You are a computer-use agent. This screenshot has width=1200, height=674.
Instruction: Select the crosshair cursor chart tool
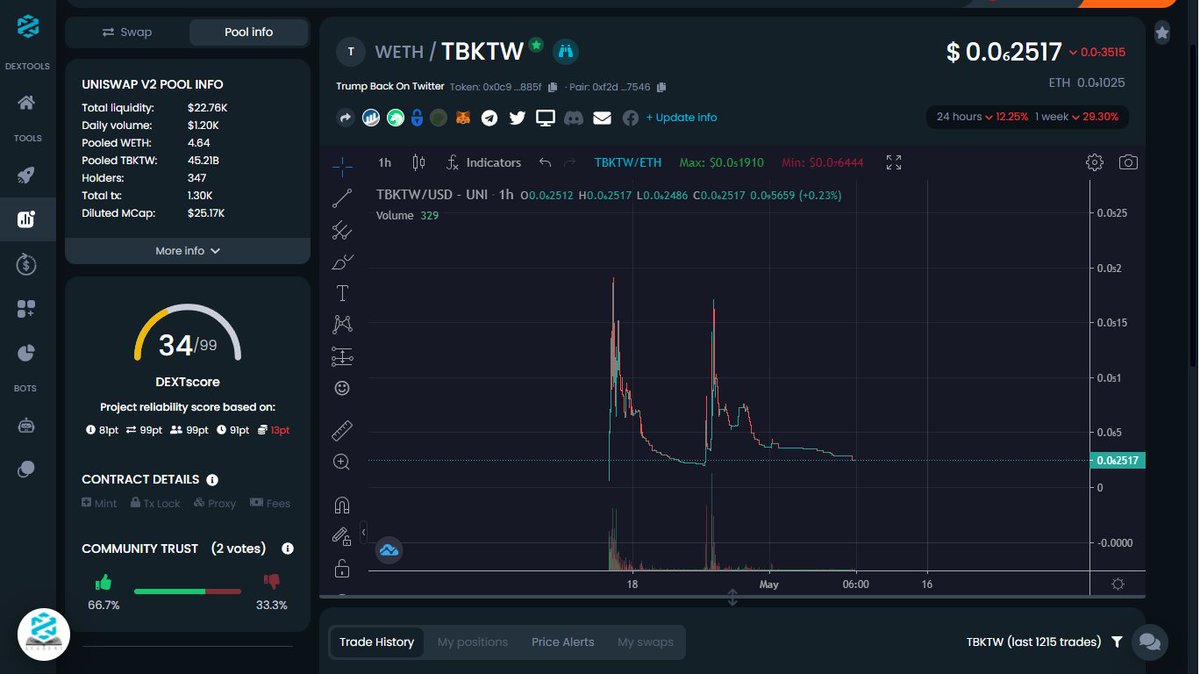tap(342, 166)
